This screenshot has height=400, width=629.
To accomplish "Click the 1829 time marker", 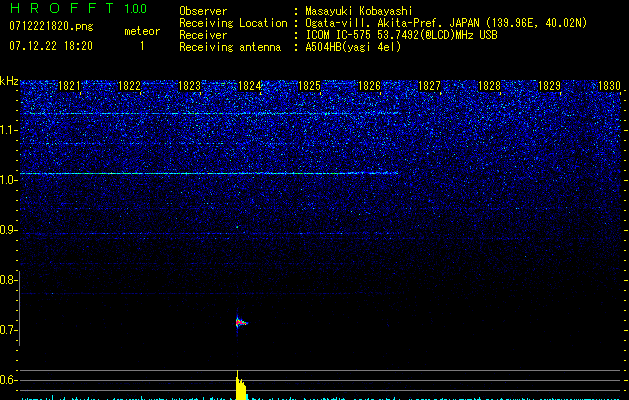I will pos(549,86).
